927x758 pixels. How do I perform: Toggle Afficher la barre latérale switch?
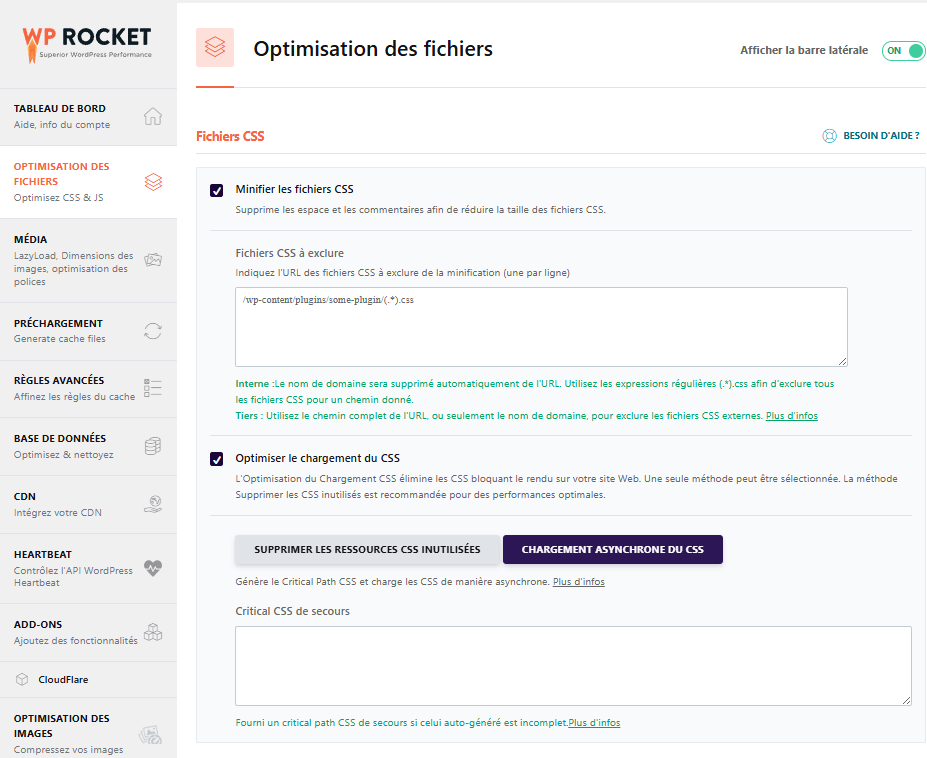point(903,51)
